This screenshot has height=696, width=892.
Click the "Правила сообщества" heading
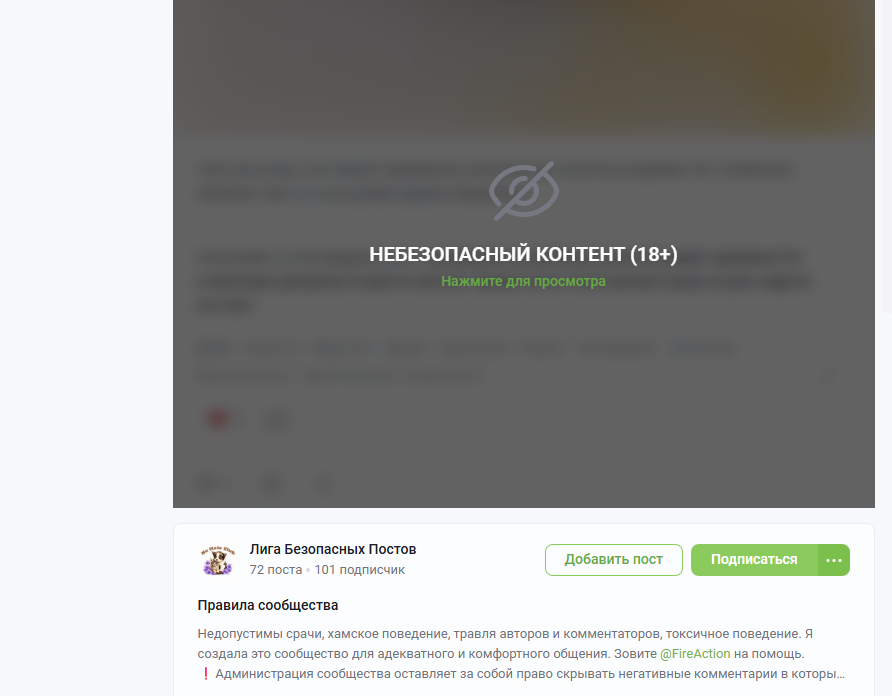(267, 605)
